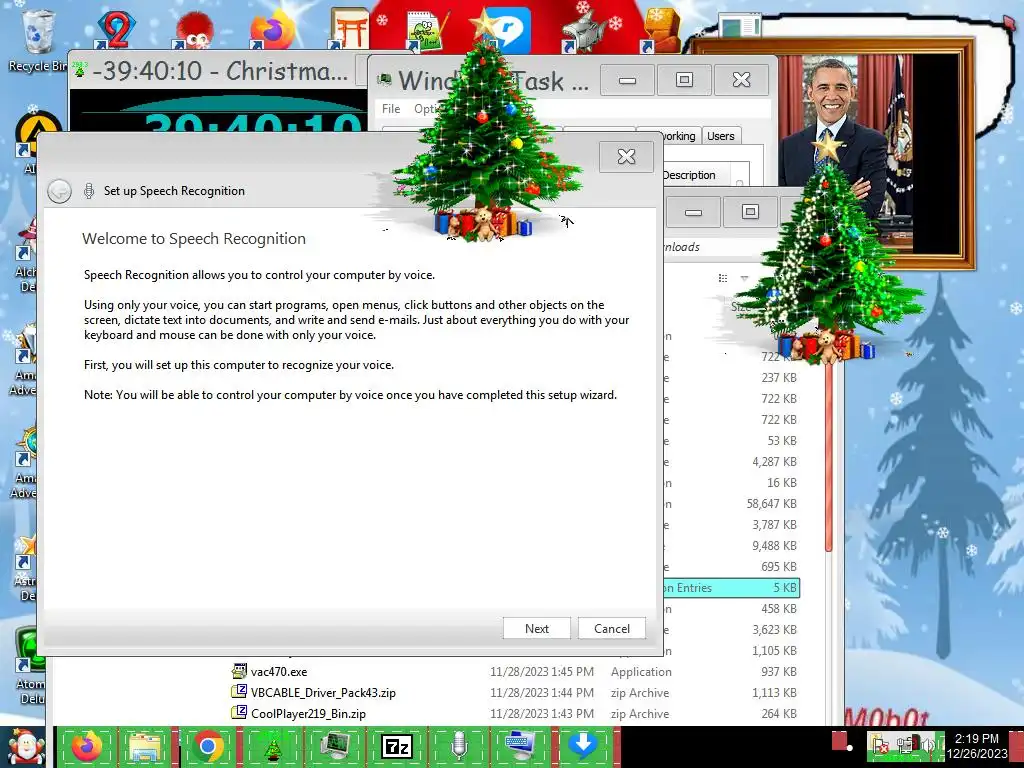Click the zip Archive type of CoolPlayer219_Bin.zip
Image resolution: width=1024 pixels, height=768 pixels.
pos(640,714)
